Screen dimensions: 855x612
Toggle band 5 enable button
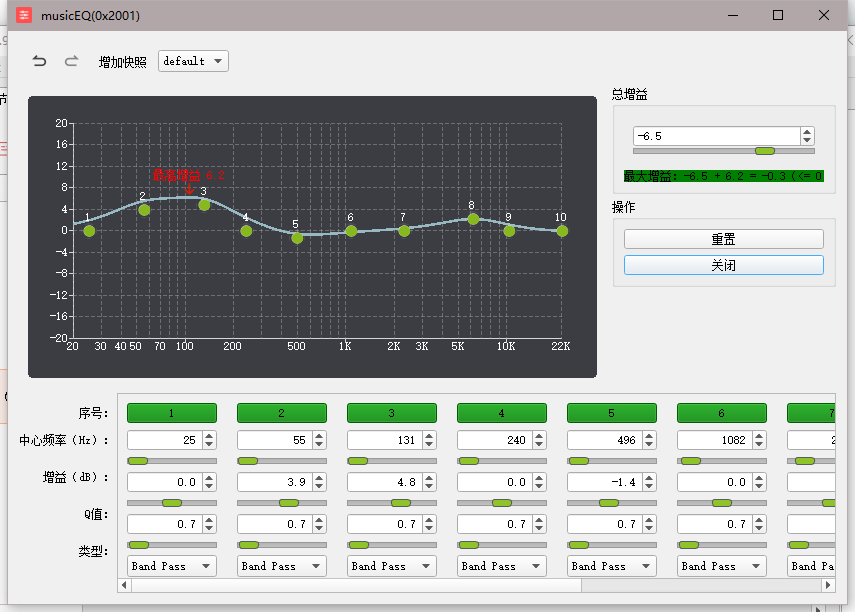click(612, 413)
